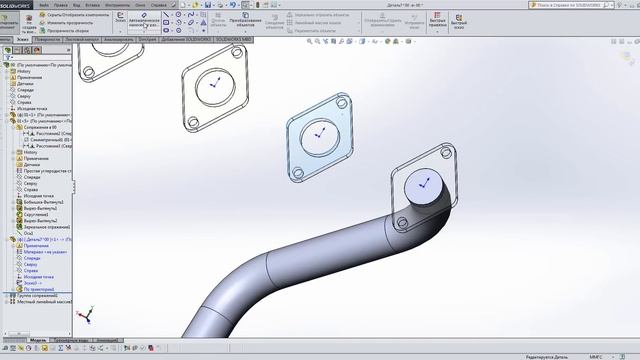Click the Save icon in top toolbar
The height and width of the screenshot is (360, 640).
[208, 5]
